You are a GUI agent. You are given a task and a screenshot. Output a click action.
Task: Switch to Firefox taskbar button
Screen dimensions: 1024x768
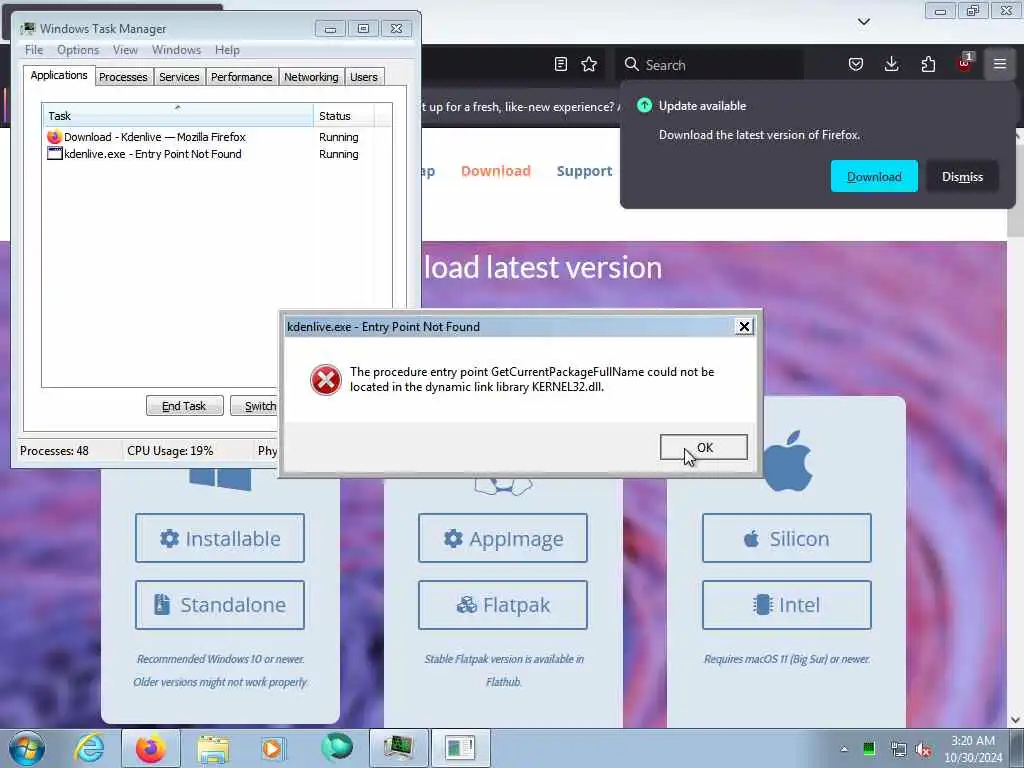pos(151,748)
